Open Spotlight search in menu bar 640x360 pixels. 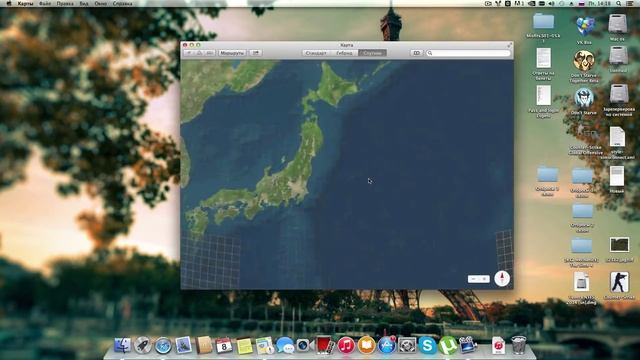(619, 3)
